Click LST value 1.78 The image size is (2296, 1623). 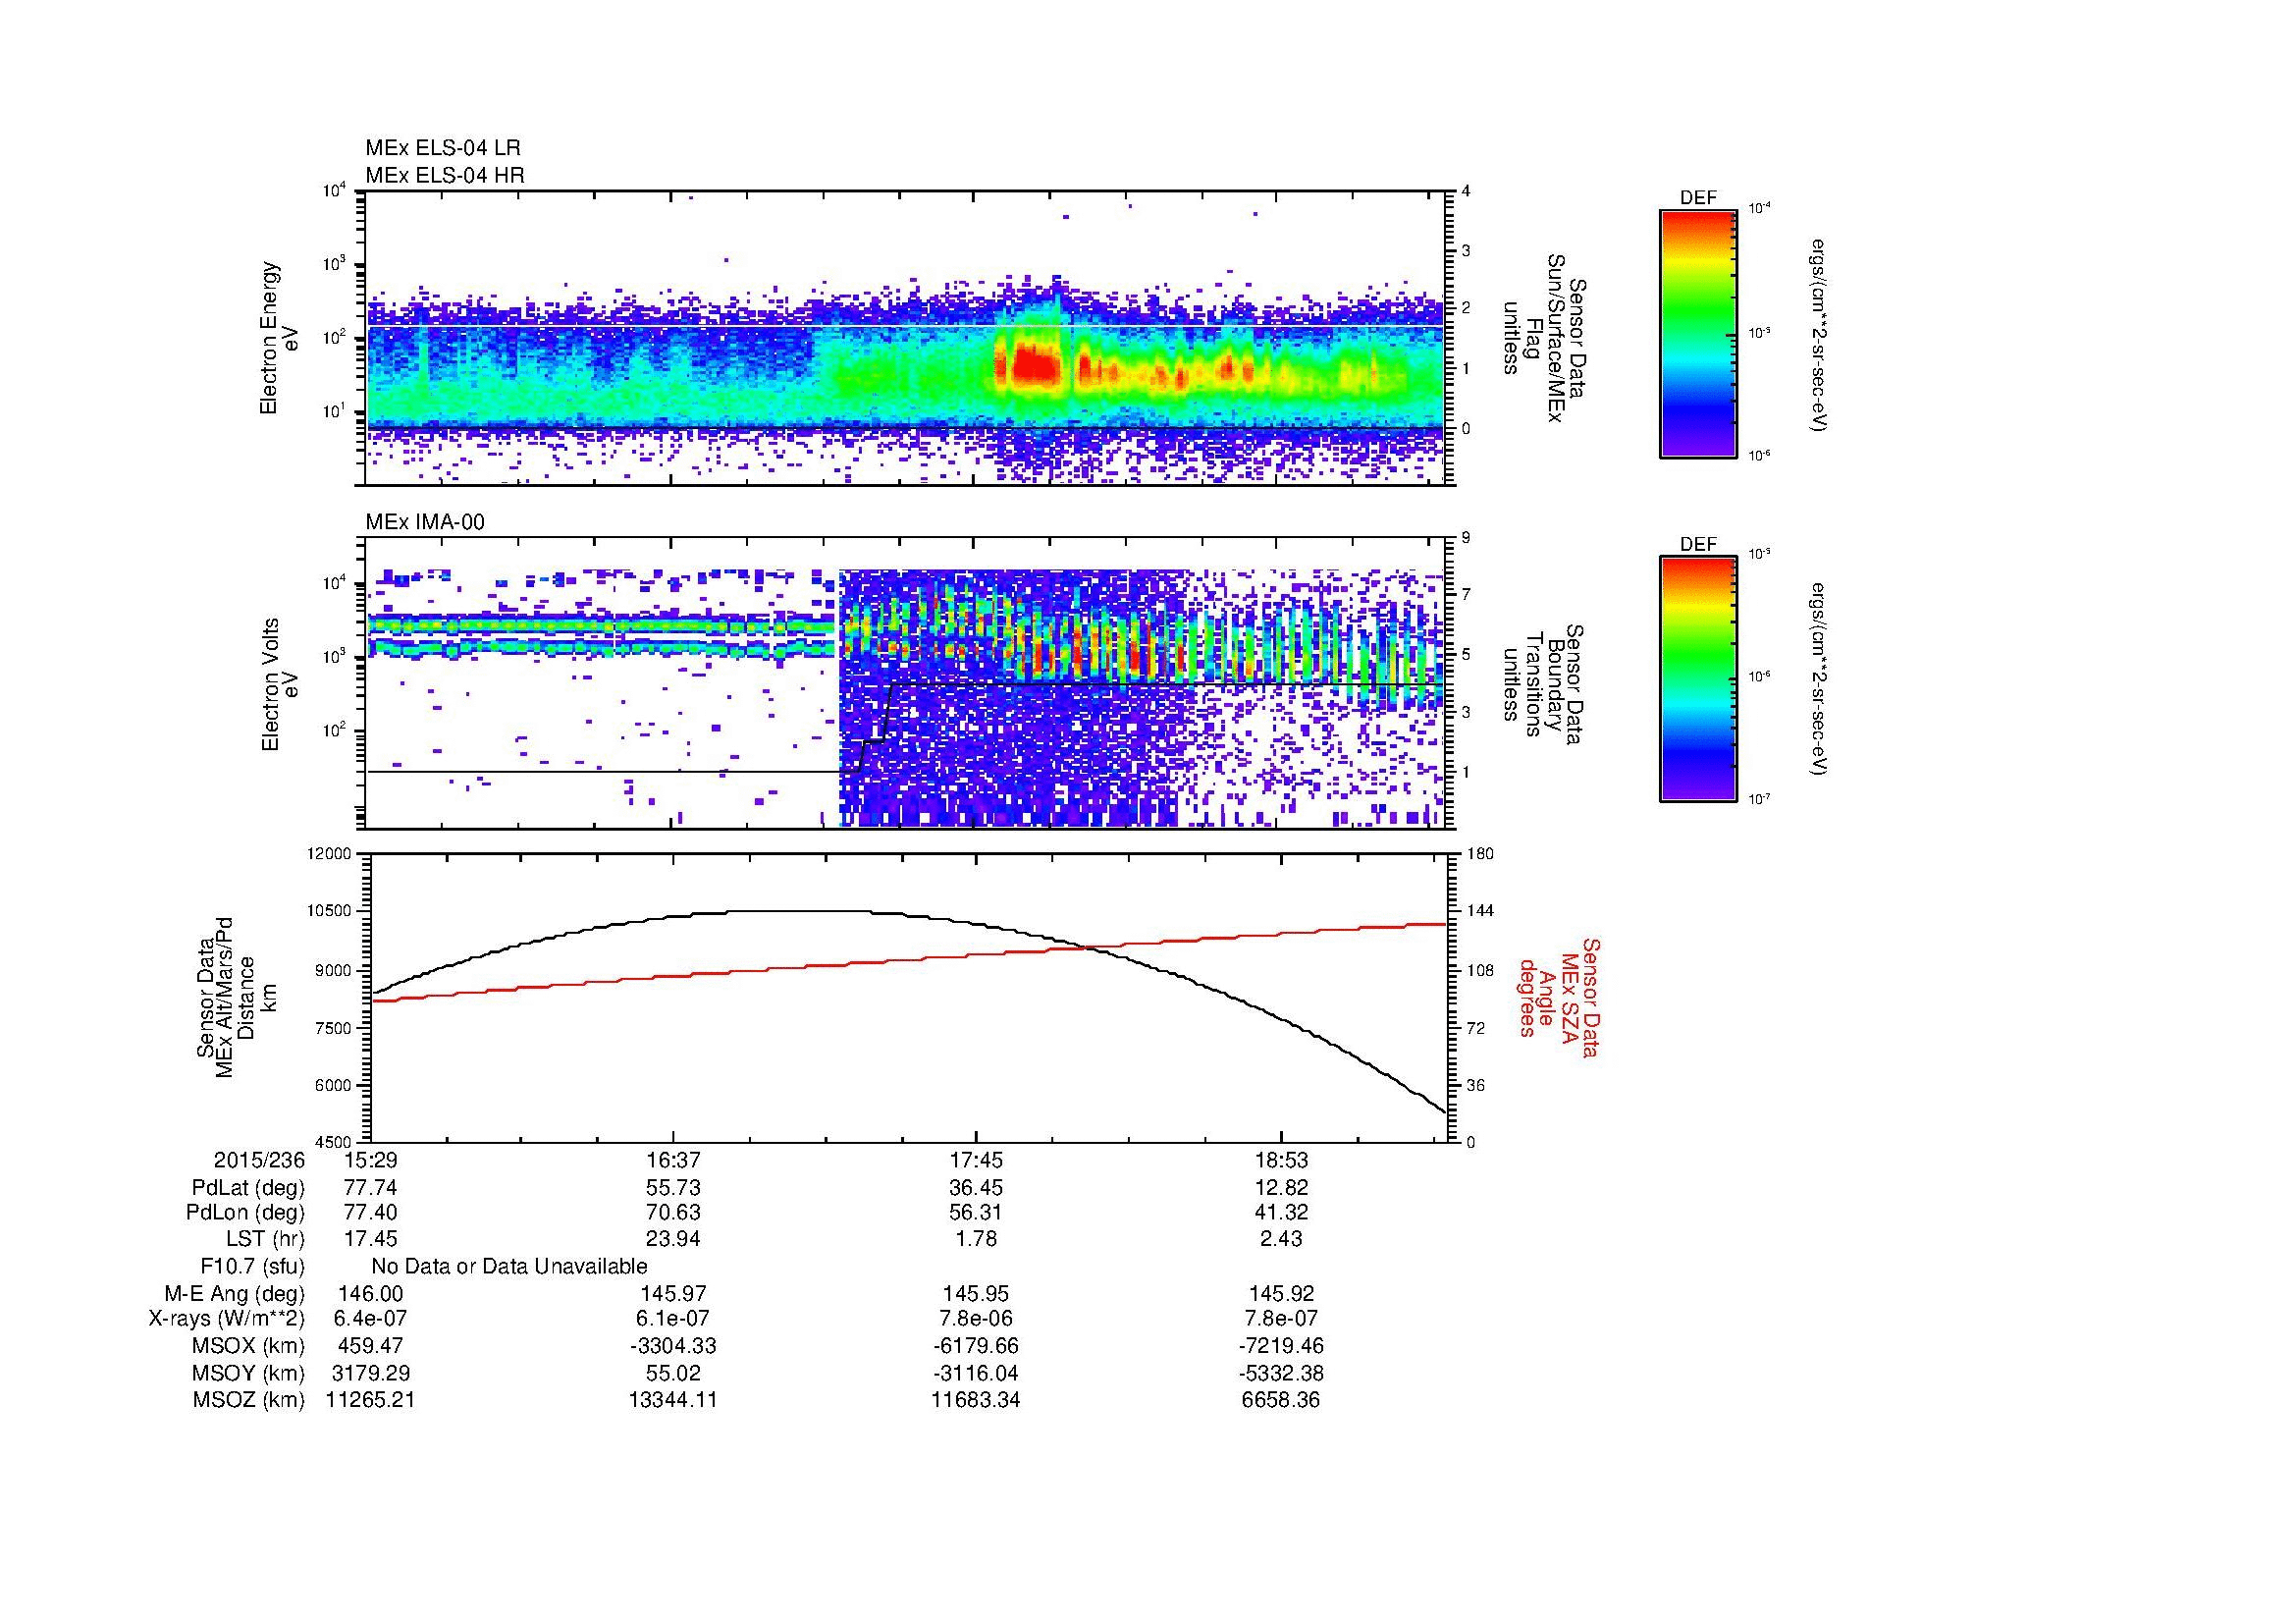click(x=976, y=1240)
